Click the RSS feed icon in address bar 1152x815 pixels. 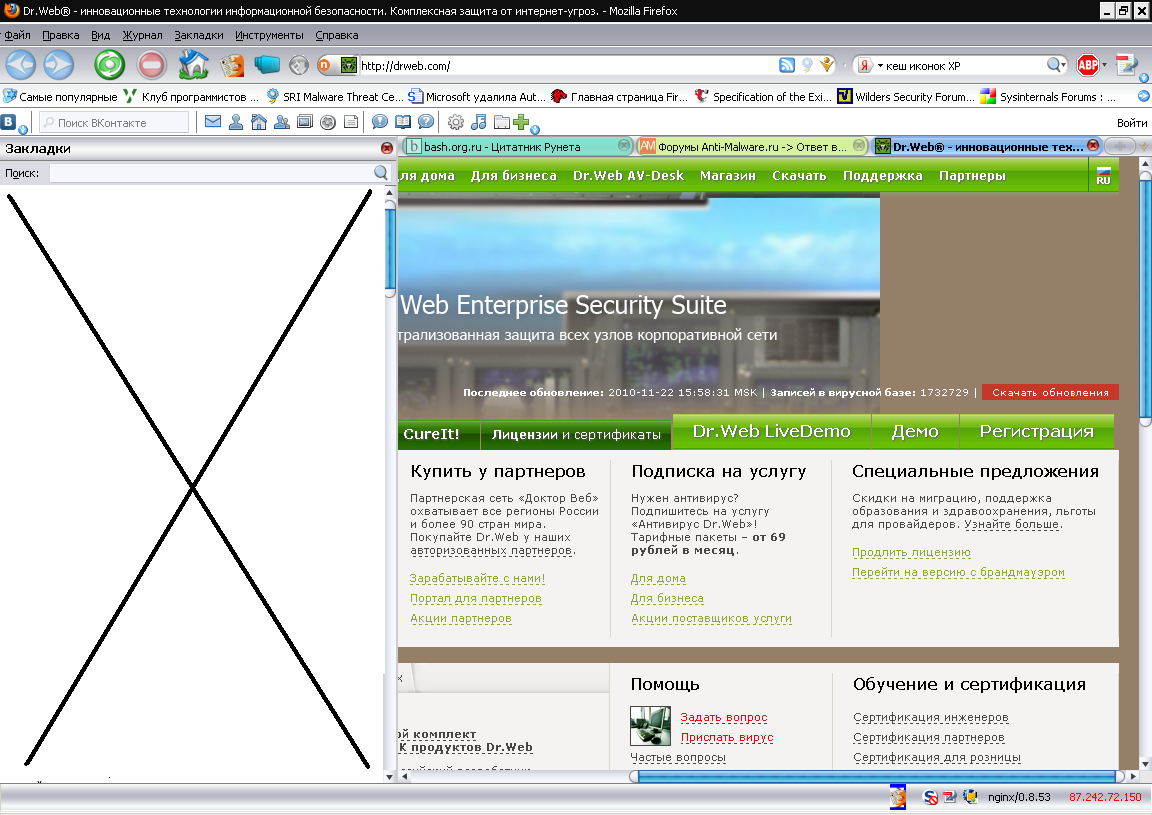pos(787,65)
